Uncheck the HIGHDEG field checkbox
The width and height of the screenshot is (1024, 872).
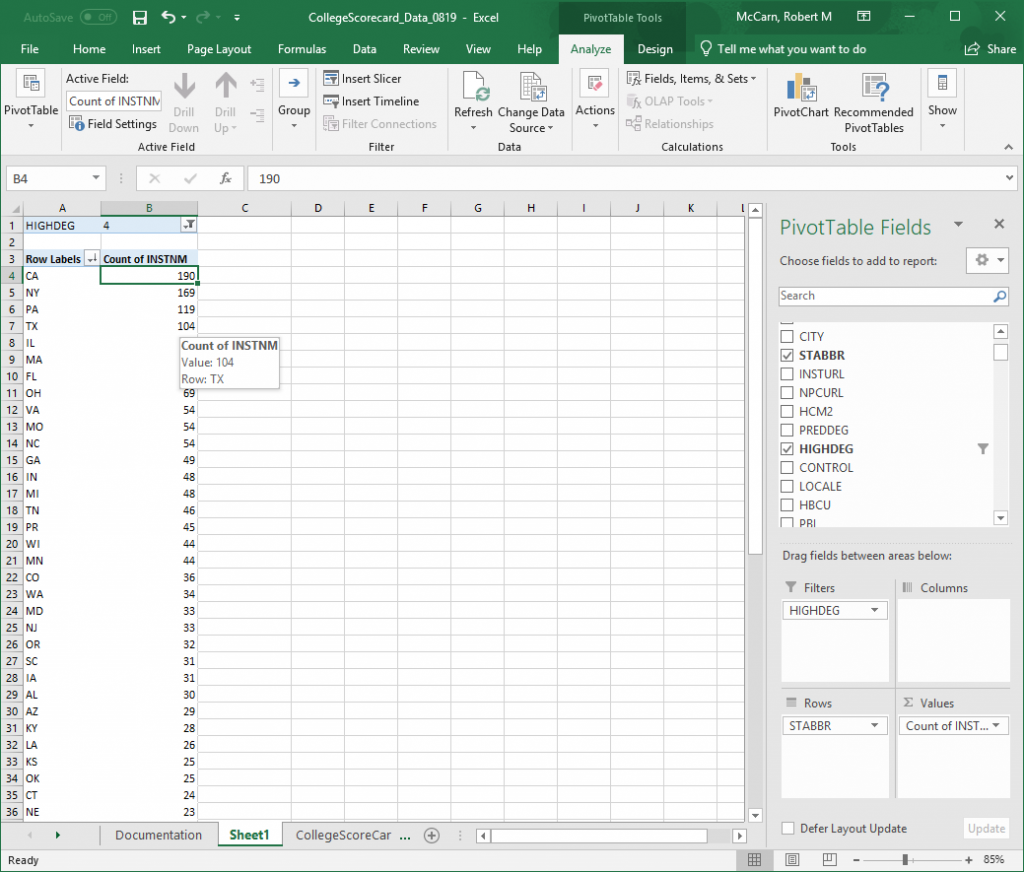coord(787,449)
